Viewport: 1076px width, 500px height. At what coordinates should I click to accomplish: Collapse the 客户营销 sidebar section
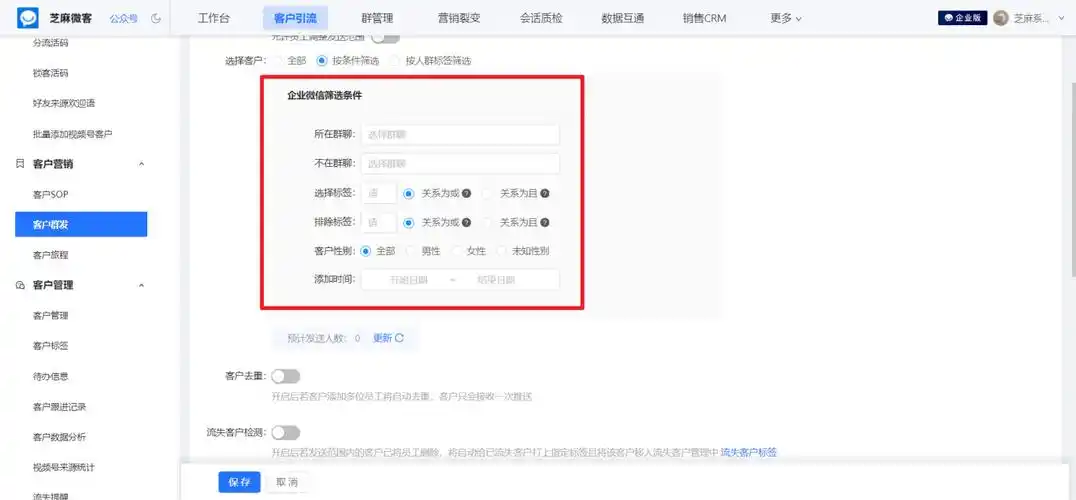point(142,164)
